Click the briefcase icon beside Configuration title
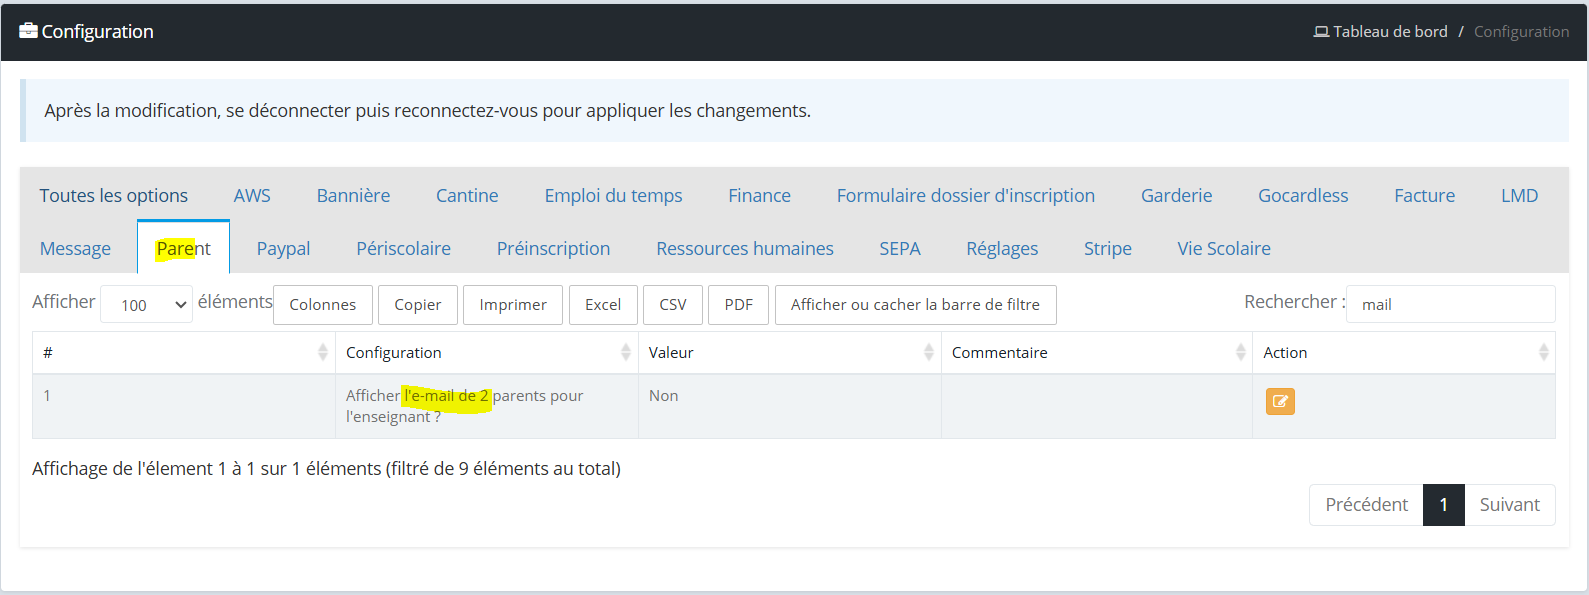The width and height of the screenshot is (1589, 595). click(28, 30)
